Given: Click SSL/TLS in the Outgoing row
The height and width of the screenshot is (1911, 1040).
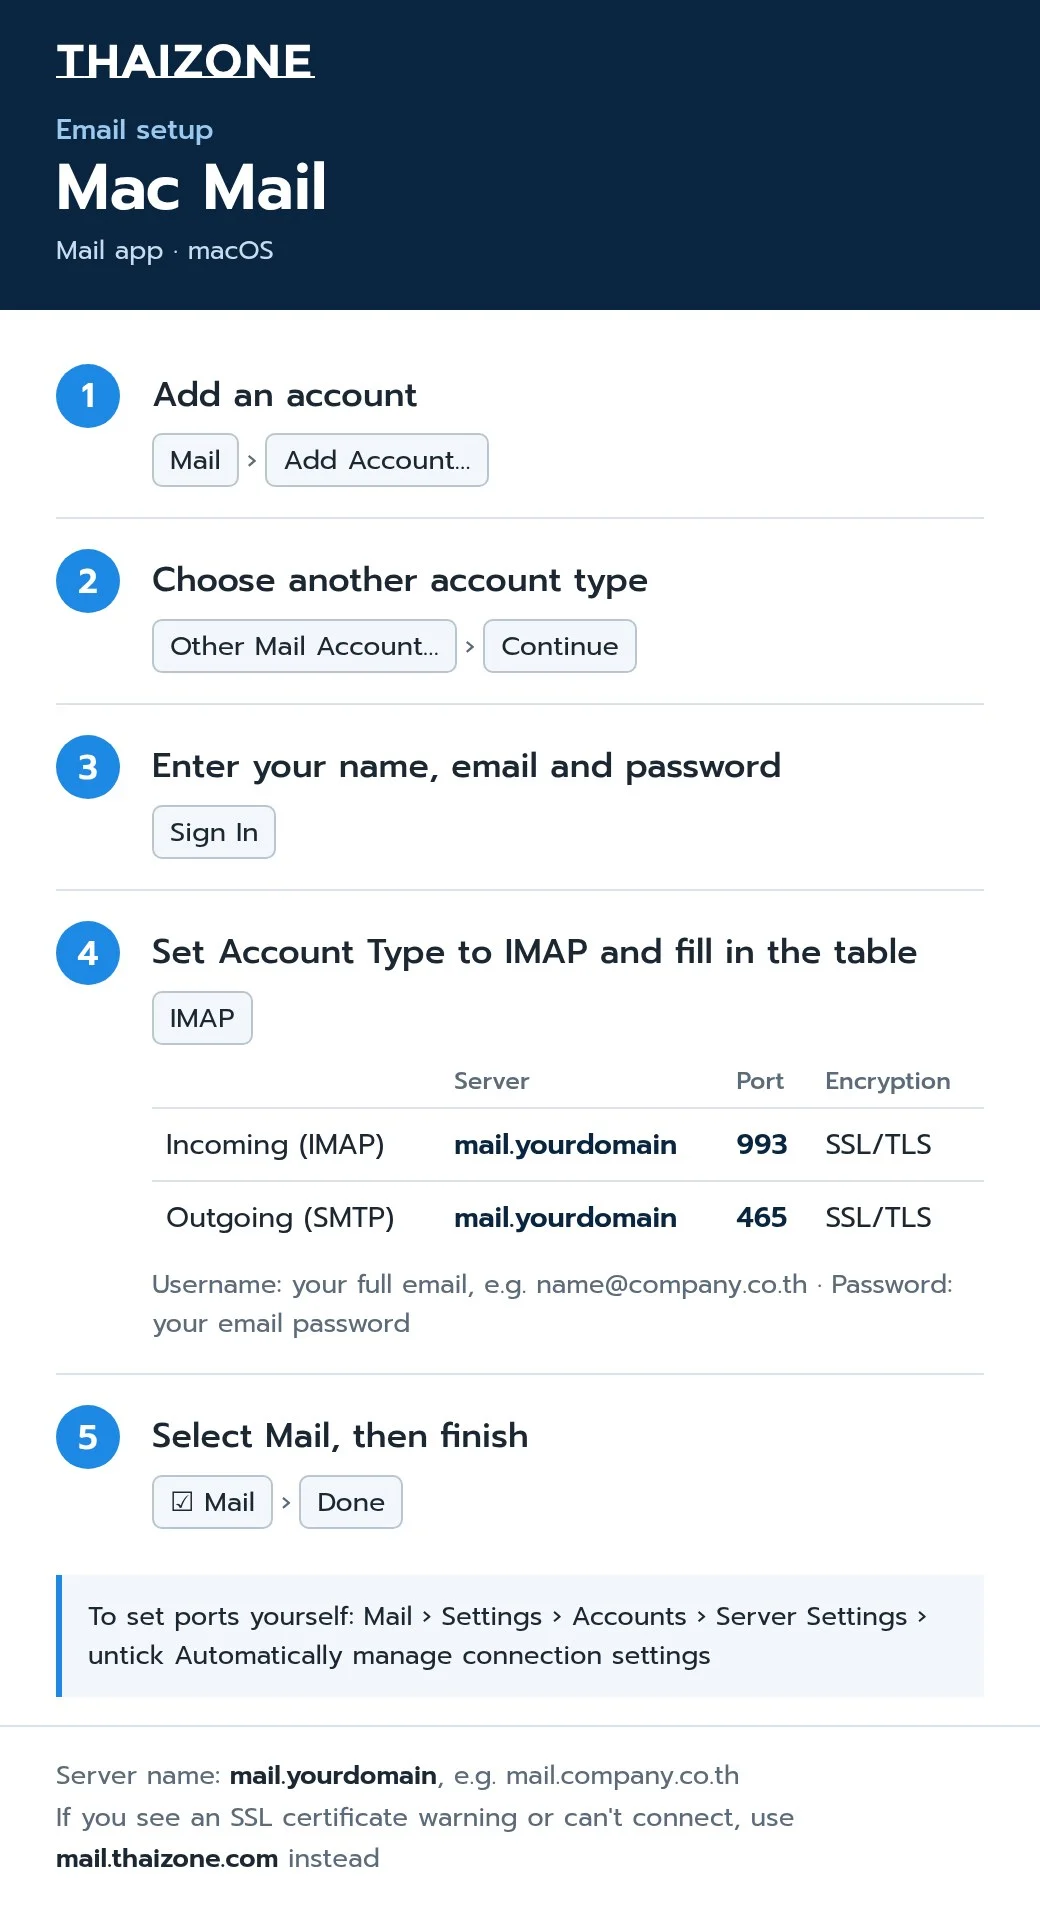Looking at the screenshot, I should [x=878, y=1218].
